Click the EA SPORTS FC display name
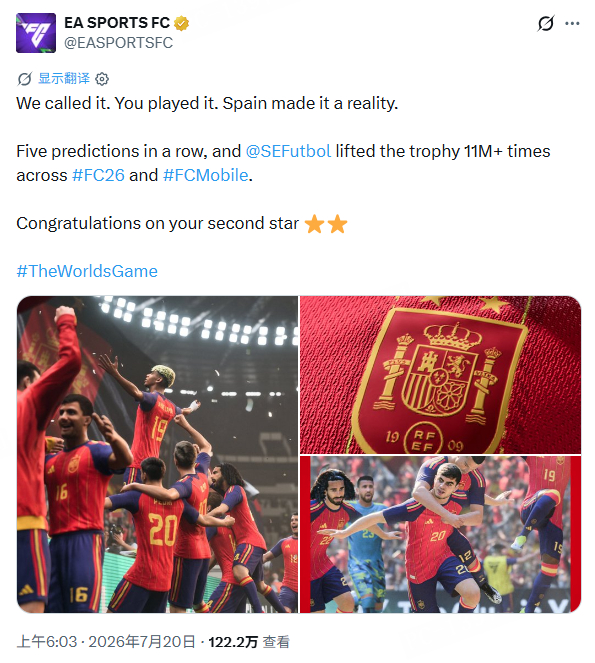Screen dimensions: 595x663 tap(117, 23)
